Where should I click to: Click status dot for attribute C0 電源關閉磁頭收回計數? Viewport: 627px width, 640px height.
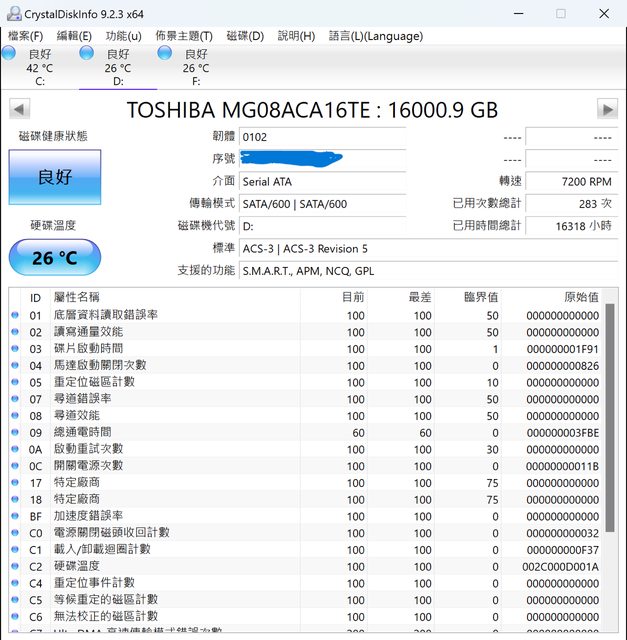[15, 532]
